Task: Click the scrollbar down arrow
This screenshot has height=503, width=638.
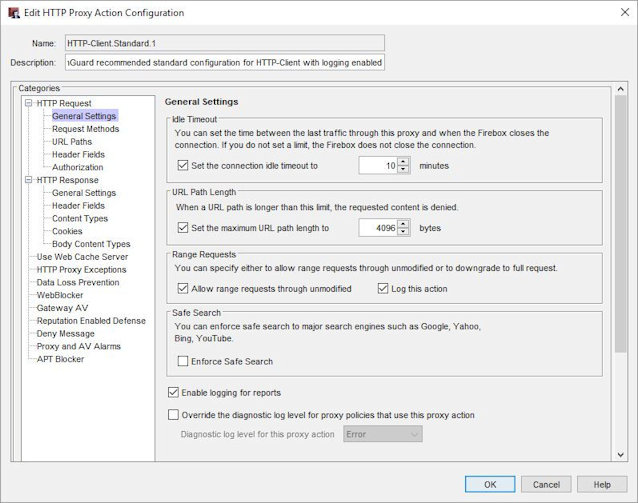Action: (x=621, y=455)
